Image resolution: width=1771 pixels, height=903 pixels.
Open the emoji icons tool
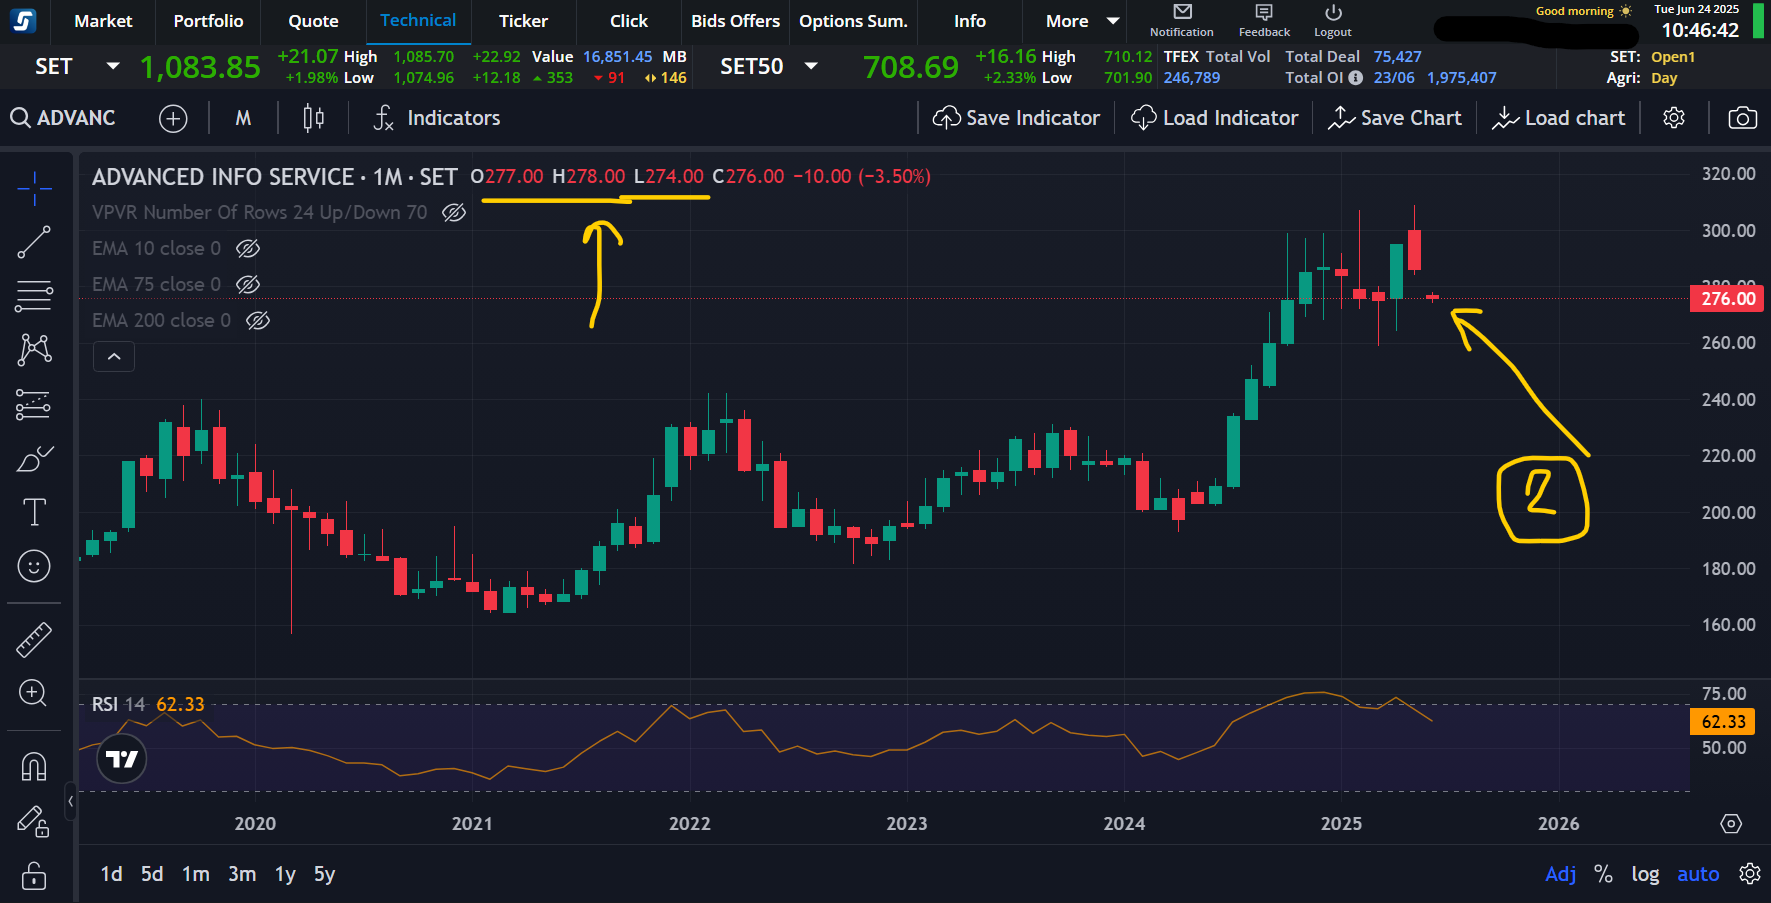point(34,566)
